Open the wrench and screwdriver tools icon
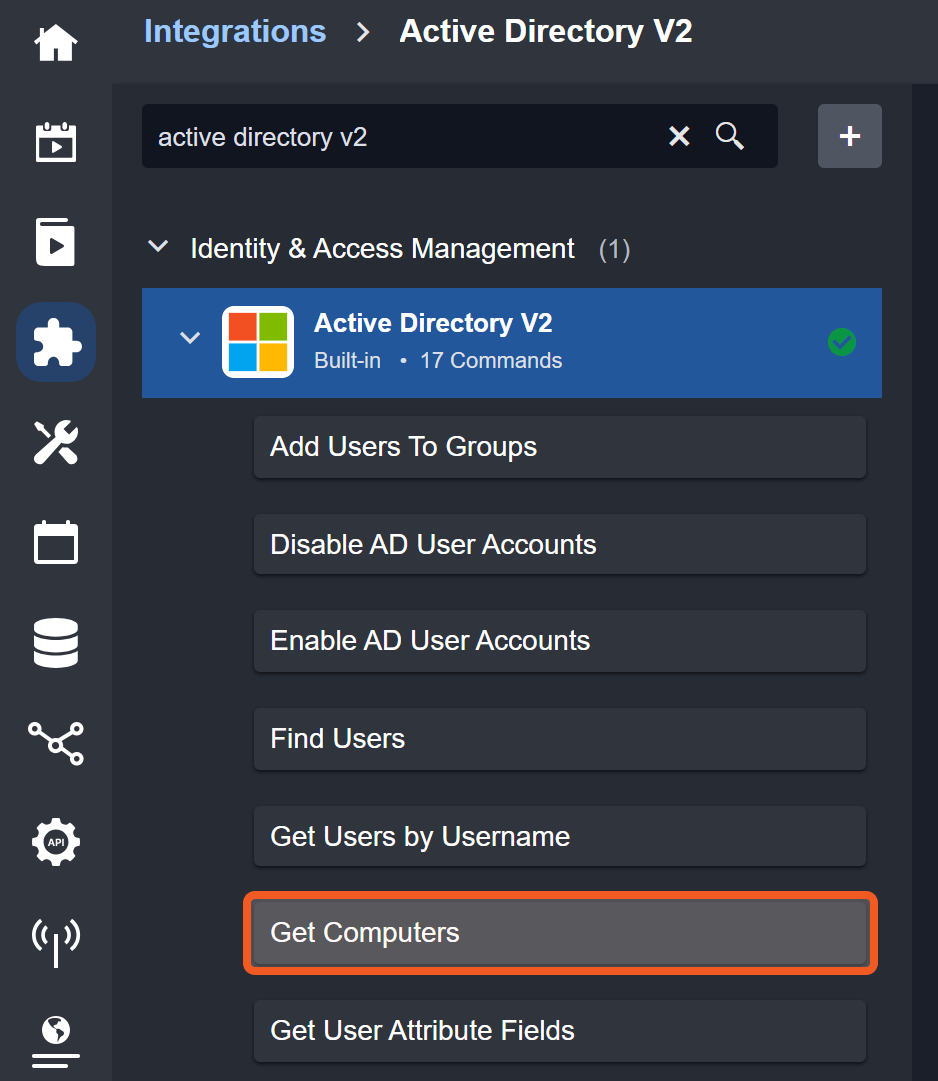Image resolution: width=938 pixels, height=1081 pixels. 55,442
